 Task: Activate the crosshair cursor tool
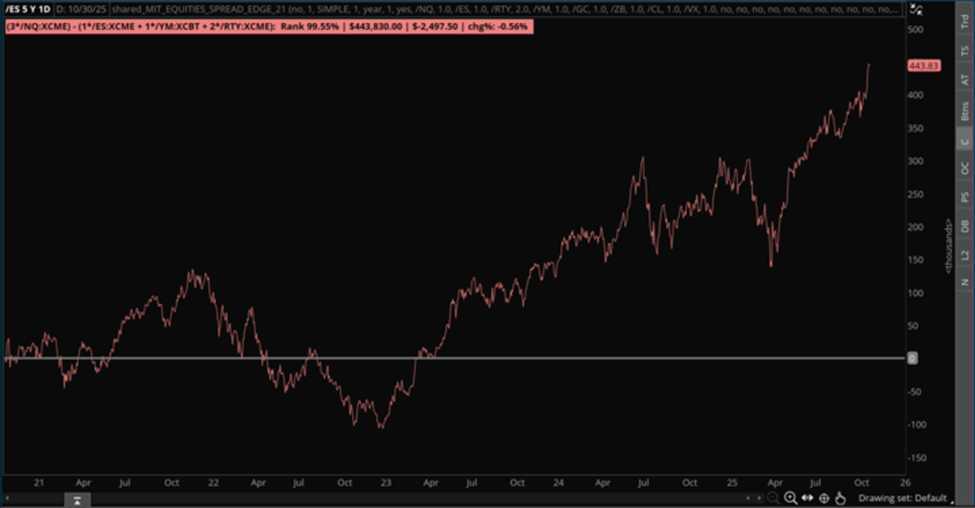824,497
